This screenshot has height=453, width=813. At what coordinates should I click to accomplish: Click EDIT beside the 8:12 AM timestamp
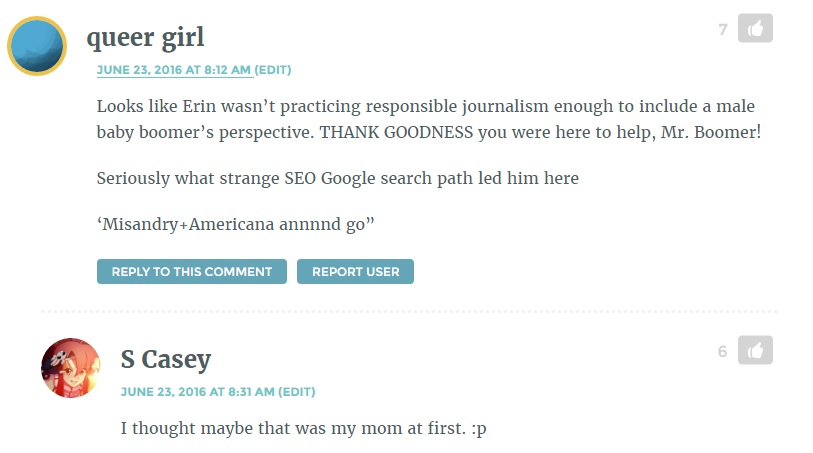[273, 70]
